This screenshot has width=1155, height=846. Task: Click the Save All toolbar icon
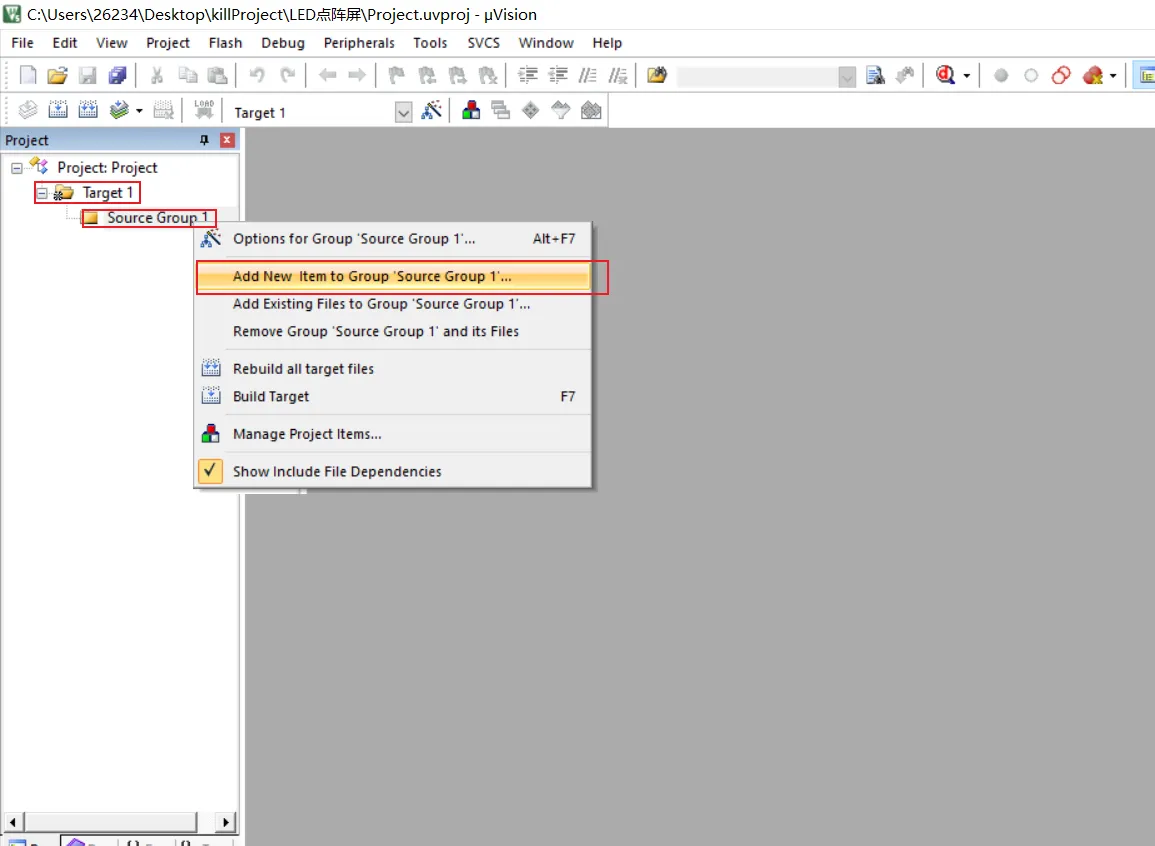[118, 75]
